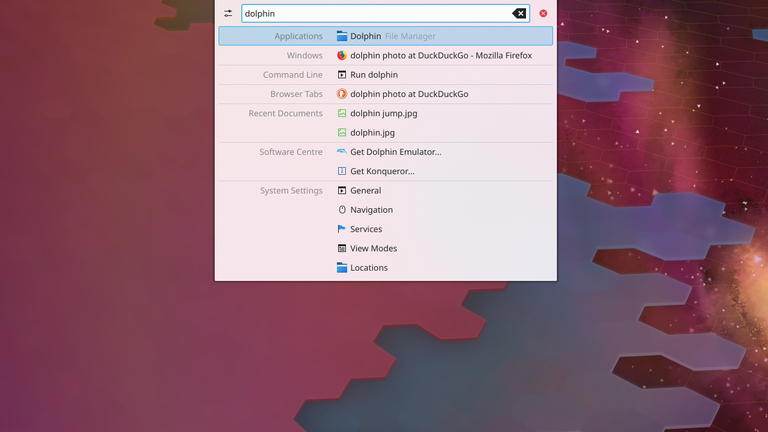This screenshot has width=768, height=432.
Task: Select Get Konqueror... entry
Action: pyautogui.click(x=385, y=171)
